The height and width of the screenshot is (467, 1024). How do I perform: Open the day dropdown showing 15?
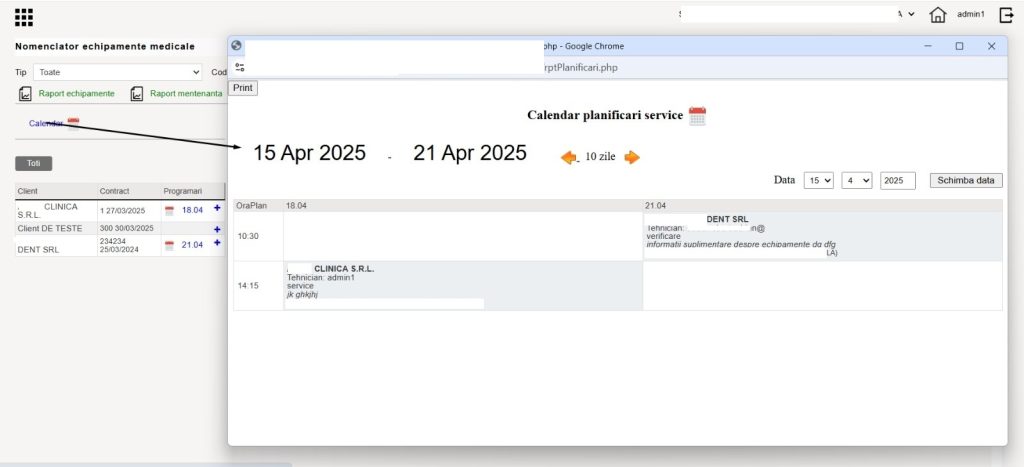[x=819, y=181]
